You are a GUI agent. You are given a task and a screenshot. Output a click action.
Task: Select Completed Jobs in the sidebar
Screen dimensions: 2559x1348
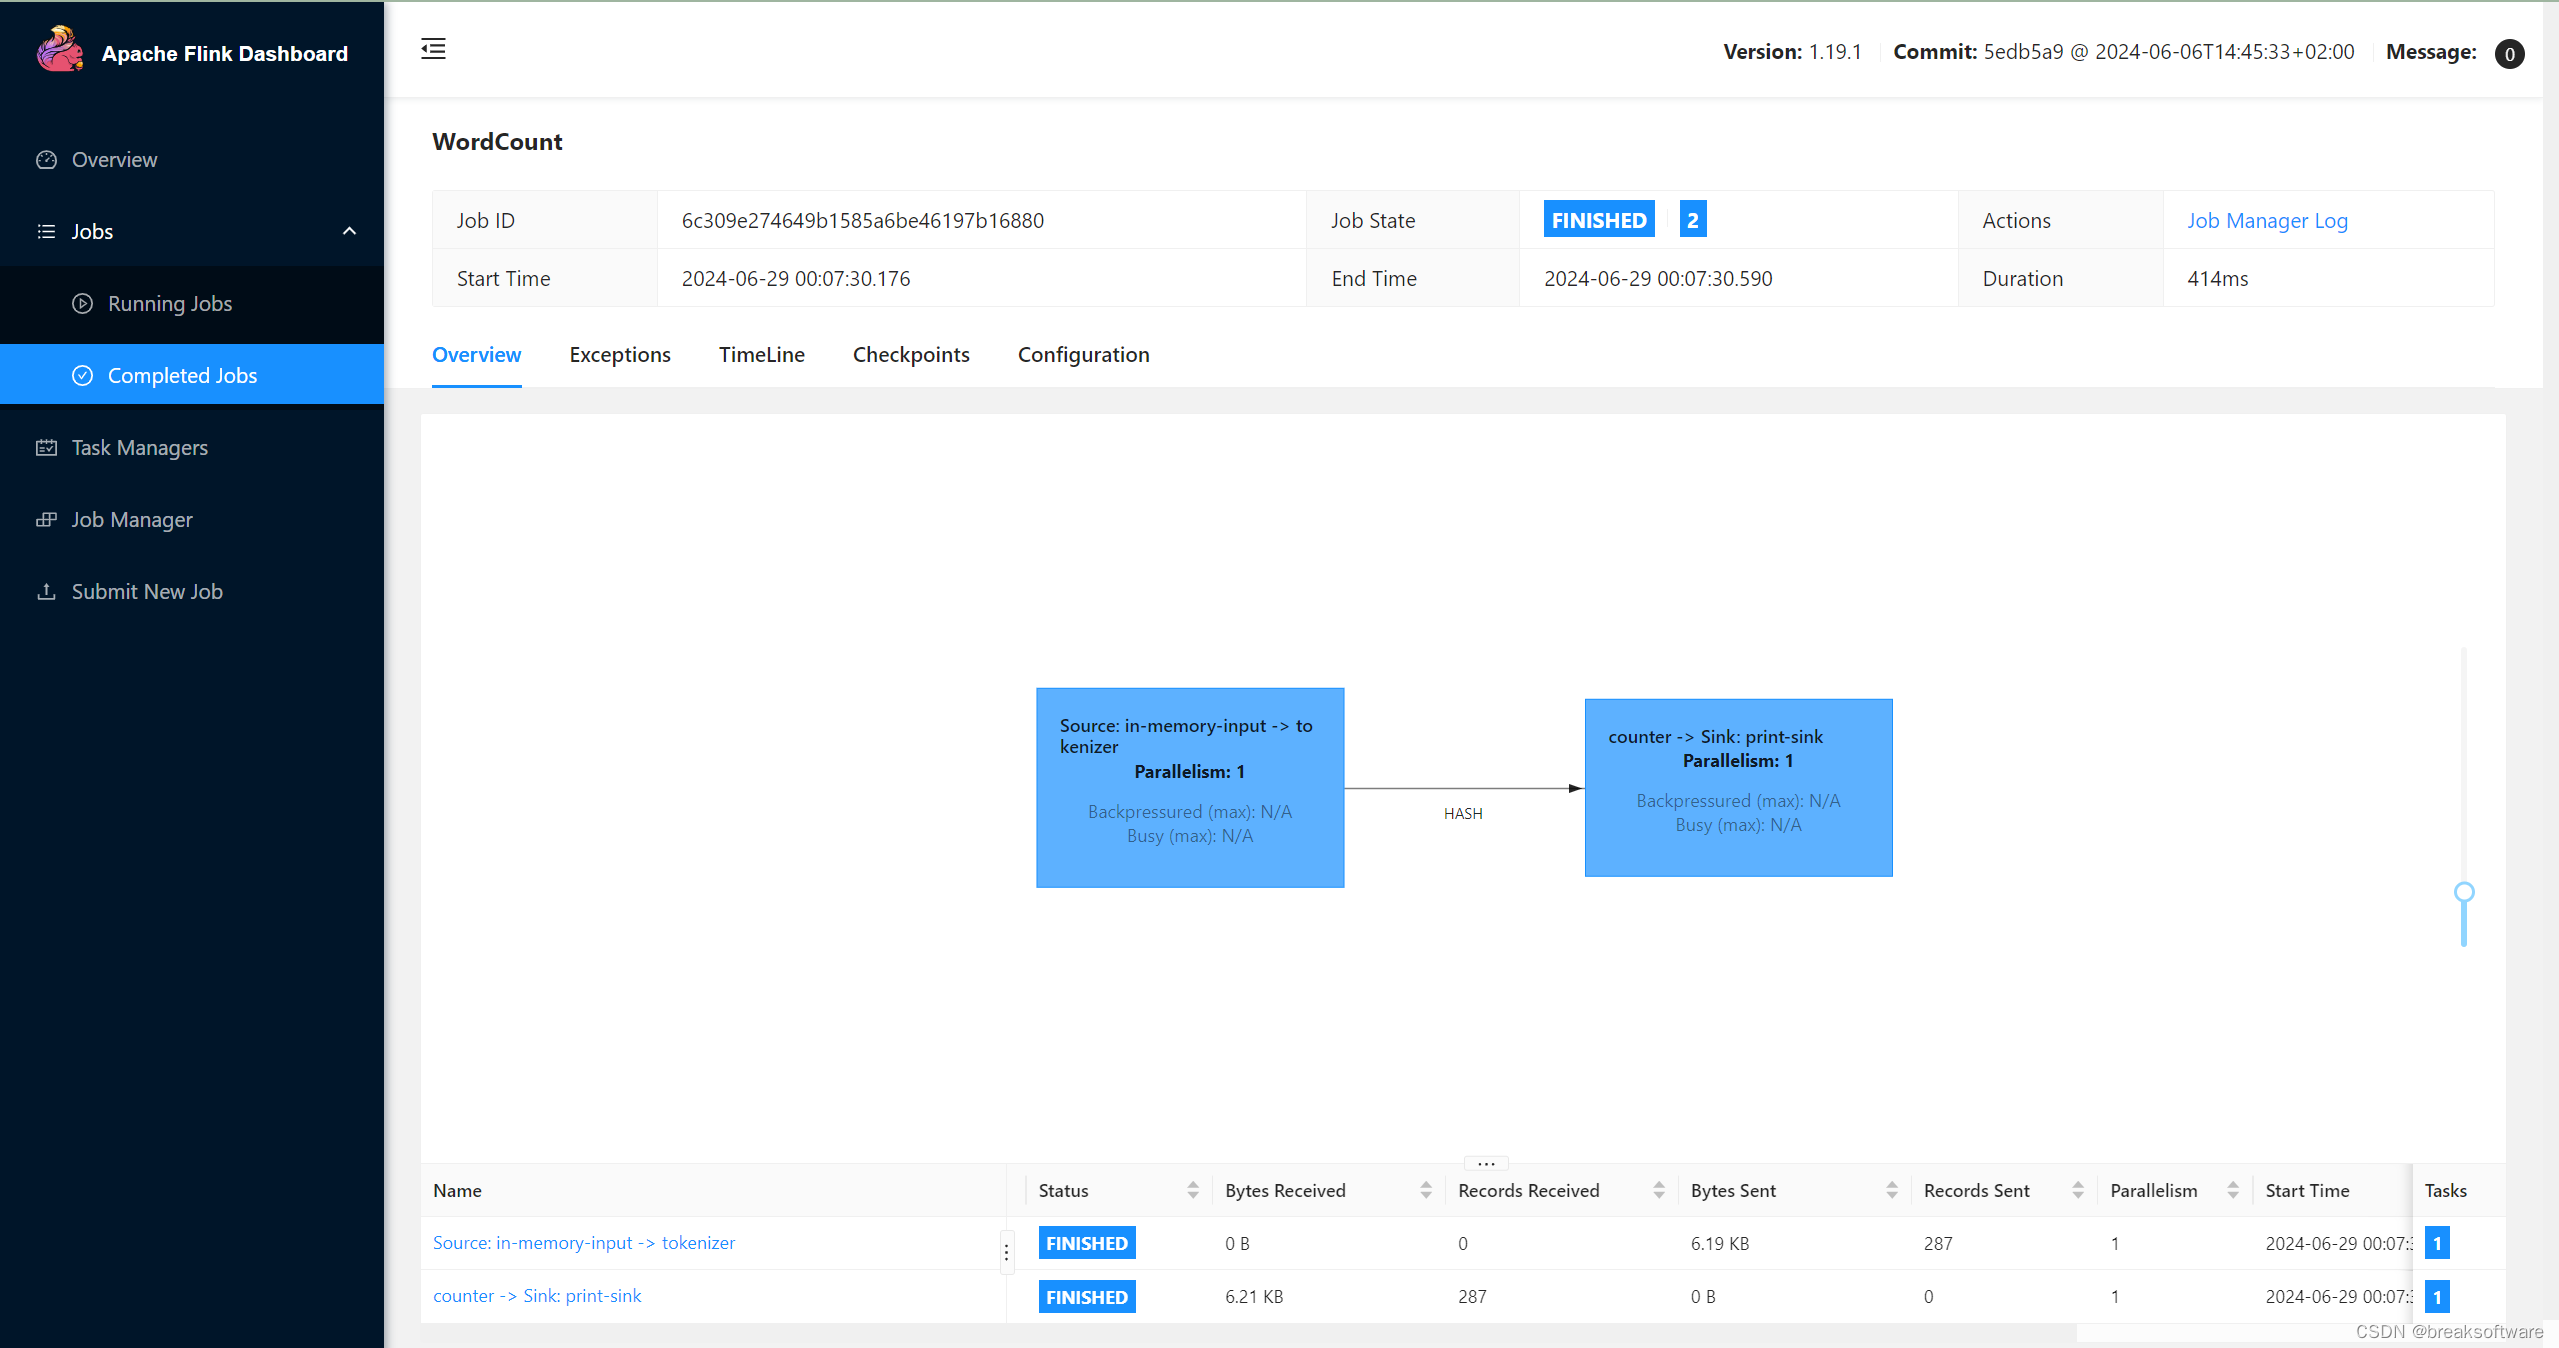click(x=192, y=375)
